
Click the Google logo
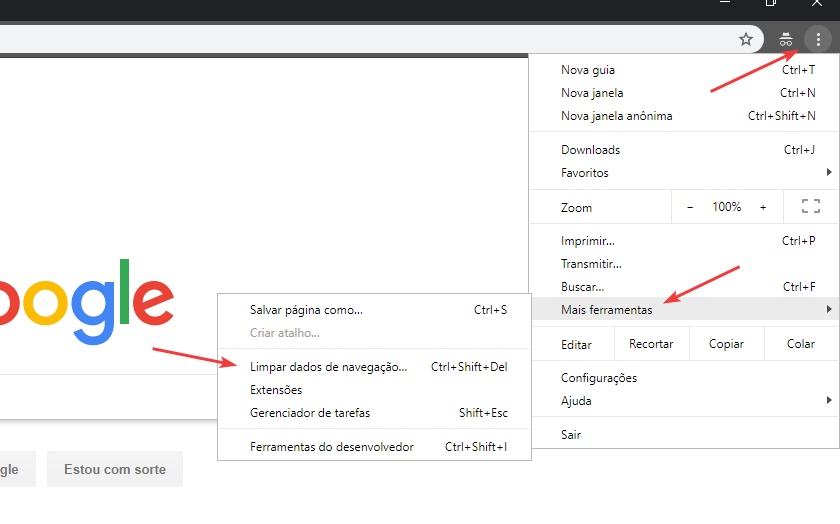86,301
